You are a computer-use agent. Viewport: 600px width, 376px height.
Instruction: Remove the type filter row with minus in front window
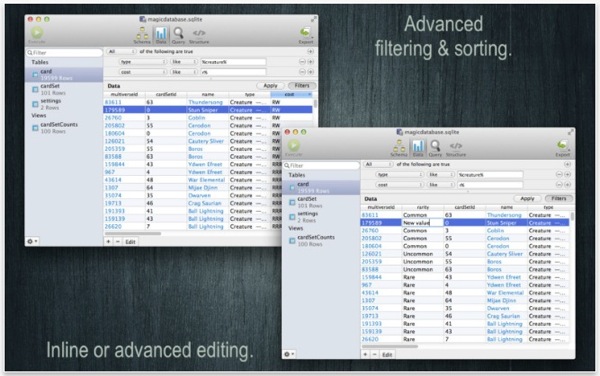point(559,174)
